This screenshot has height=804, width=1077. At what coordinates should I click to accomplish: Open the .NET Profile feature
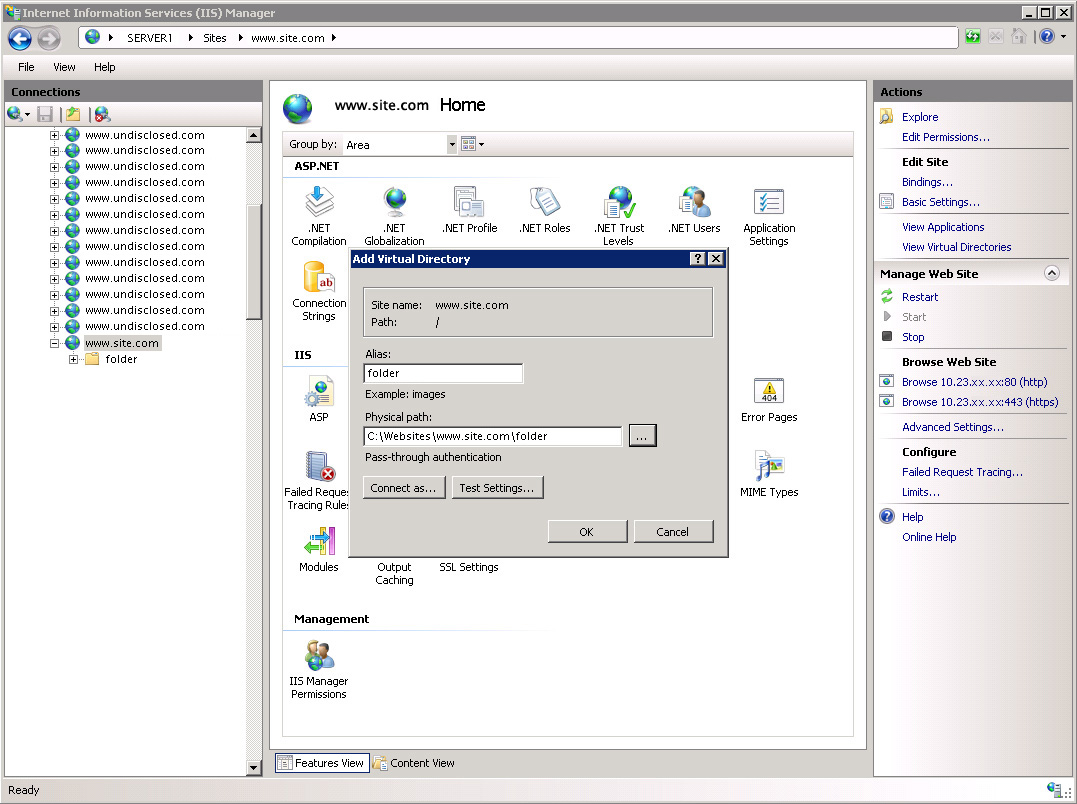[x=470, y=210]
